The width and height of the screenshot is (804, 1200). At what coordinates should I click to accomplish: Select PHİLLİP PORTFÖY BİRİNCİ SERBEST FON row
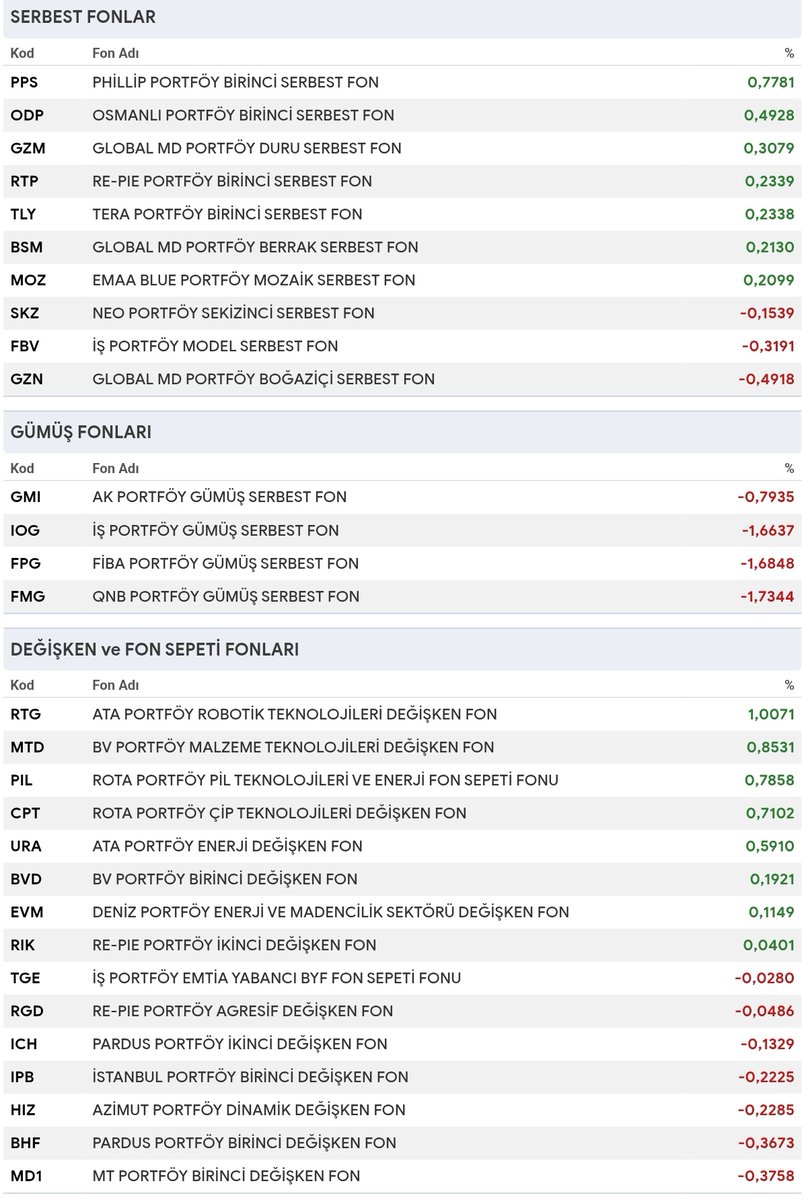(402, 82)
